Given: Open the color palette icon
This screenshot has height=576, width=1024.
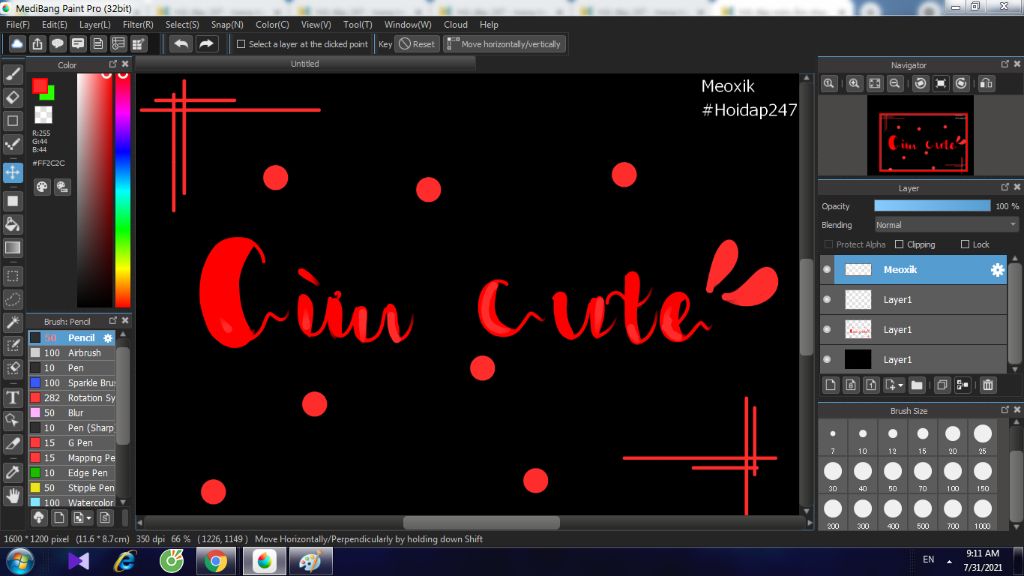Looking at the screenshot, I should click(42, 187).
